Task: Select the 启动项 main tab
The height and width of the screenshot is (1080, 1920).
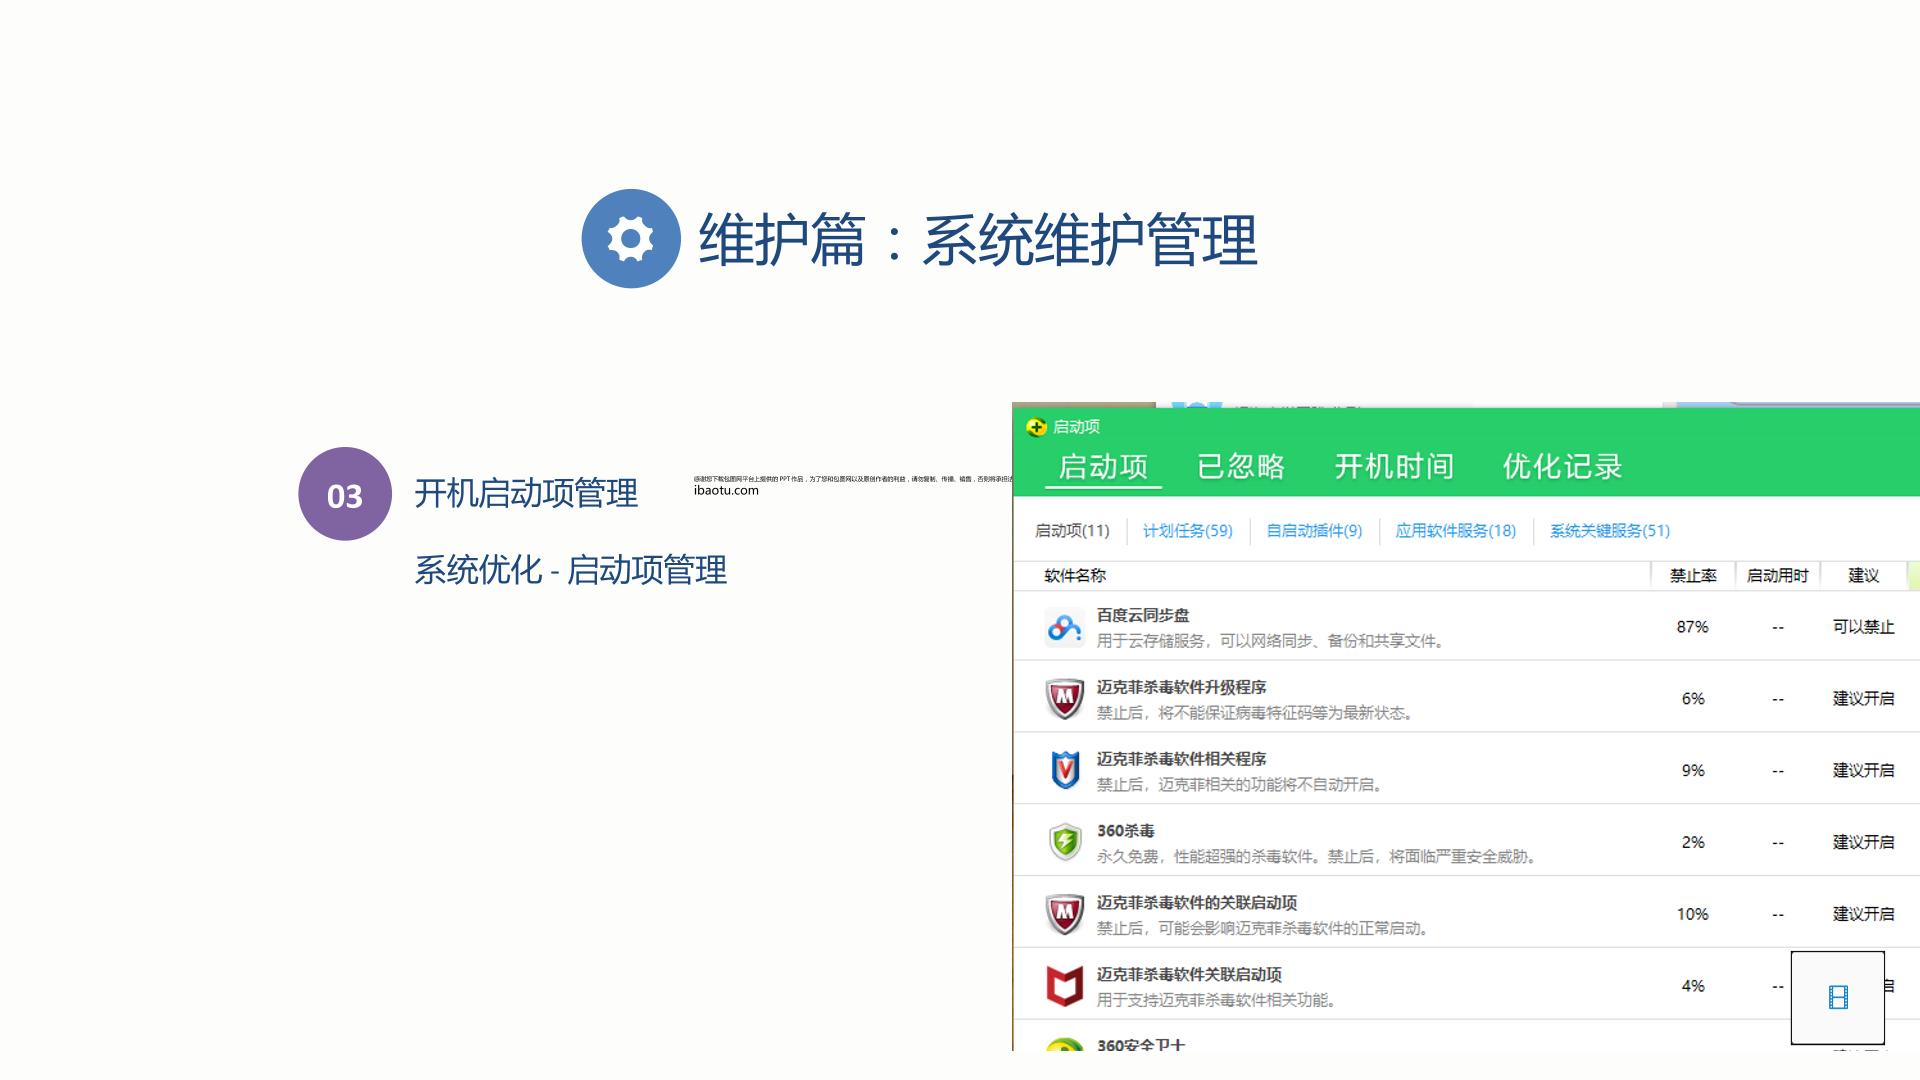Action: coord(1103,466)
